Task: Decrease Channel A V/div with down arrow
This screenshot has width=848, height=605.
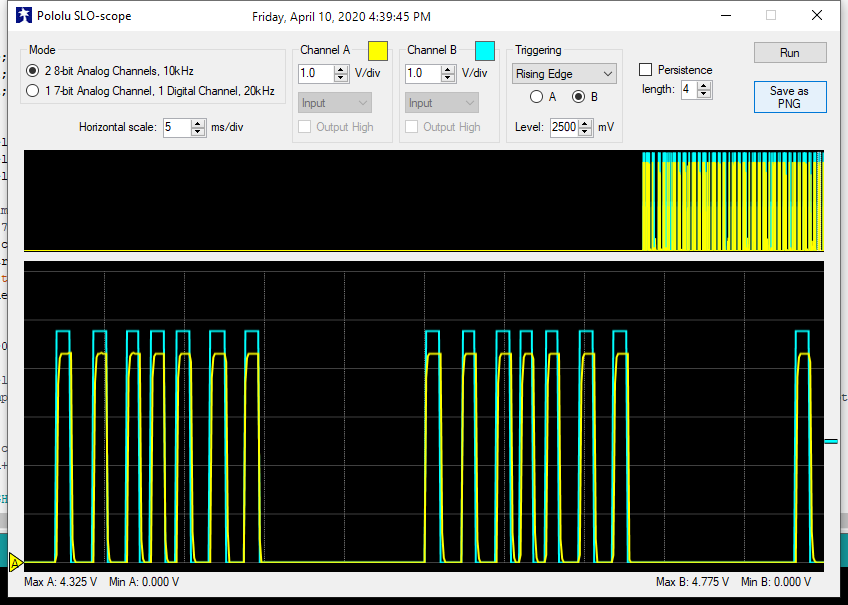Action: tap(341, 77)
